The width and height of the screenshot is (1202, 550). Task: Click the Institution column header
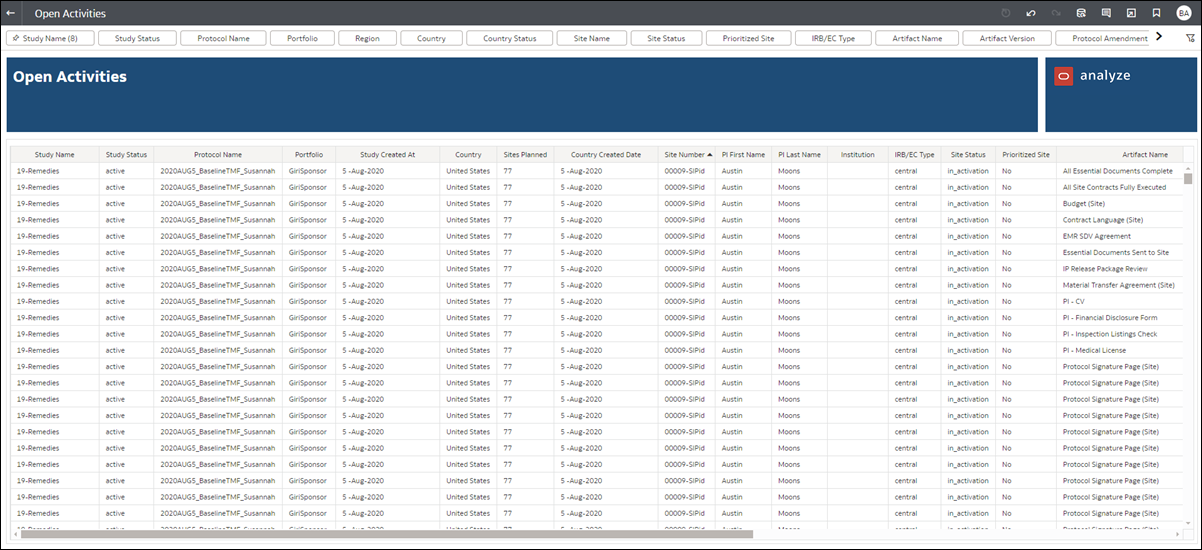[858, 155]
